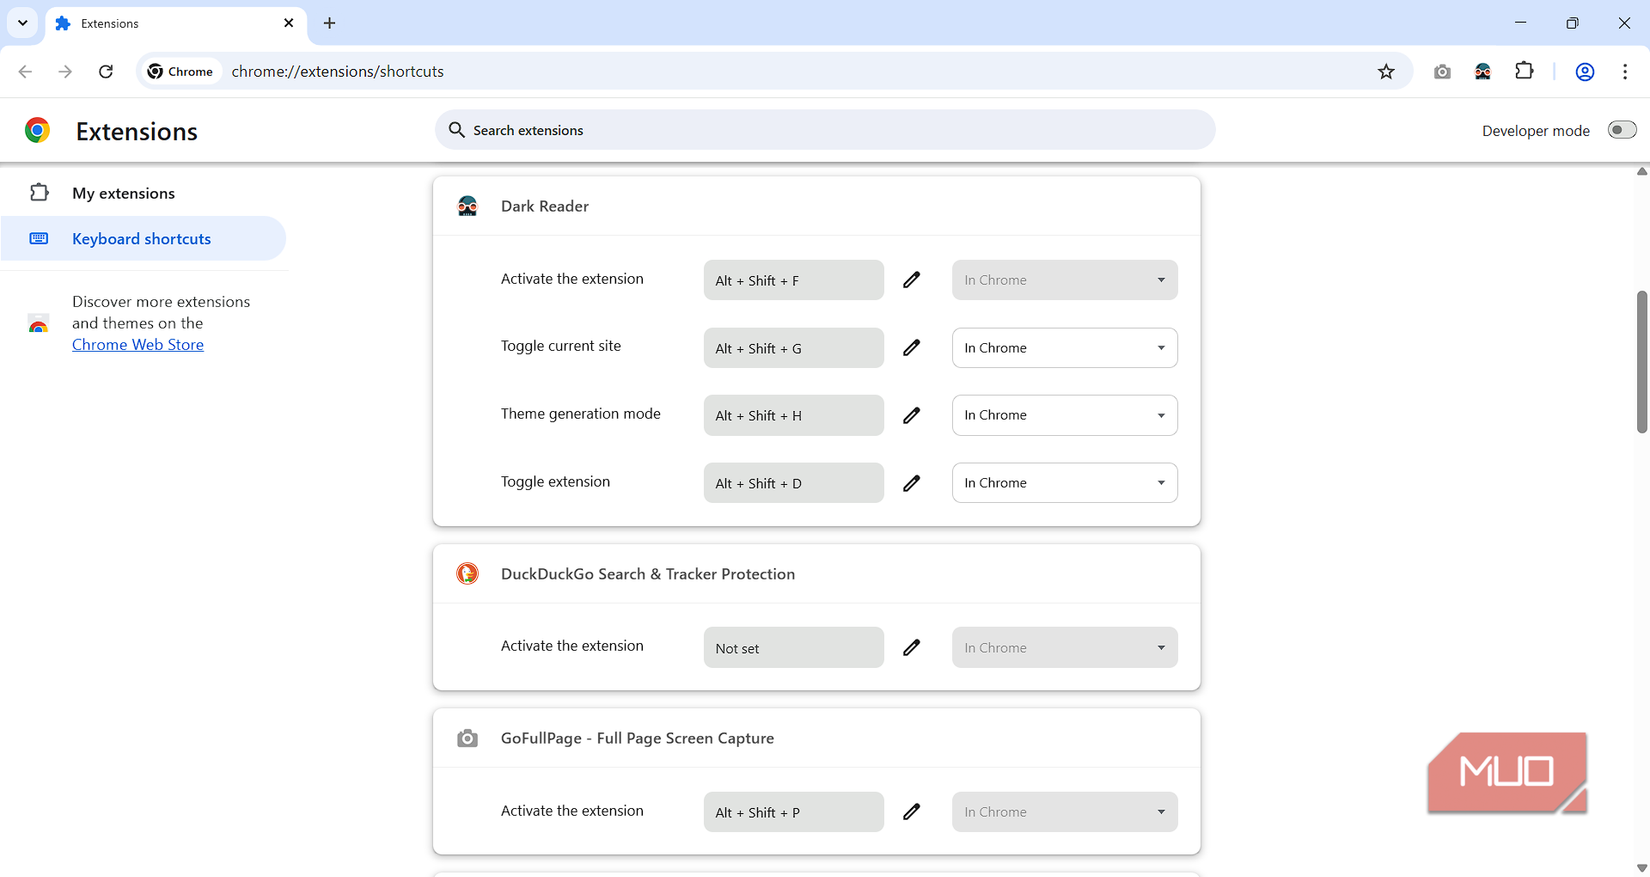Image resolution: width=1650 pixels, height=877 pixels.
Task: Click DuckDuckGo Search & Tracker Protection title
Action: click(648, 574)
